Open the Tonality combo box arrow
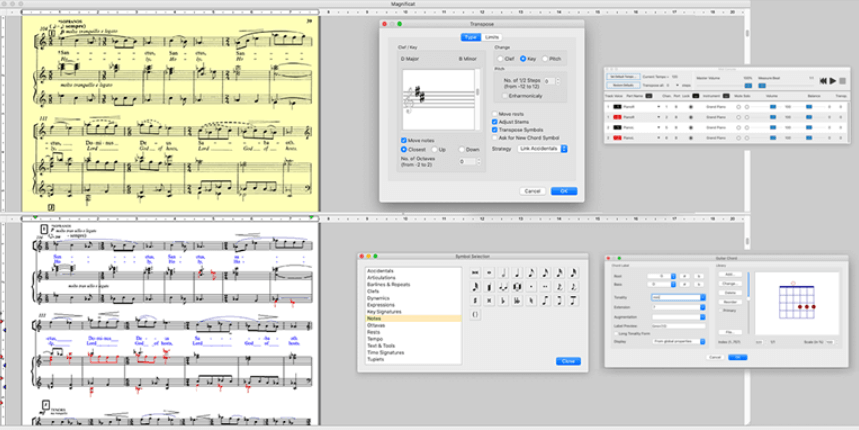This screenshot has width=859, height=430. click(703, 297)
